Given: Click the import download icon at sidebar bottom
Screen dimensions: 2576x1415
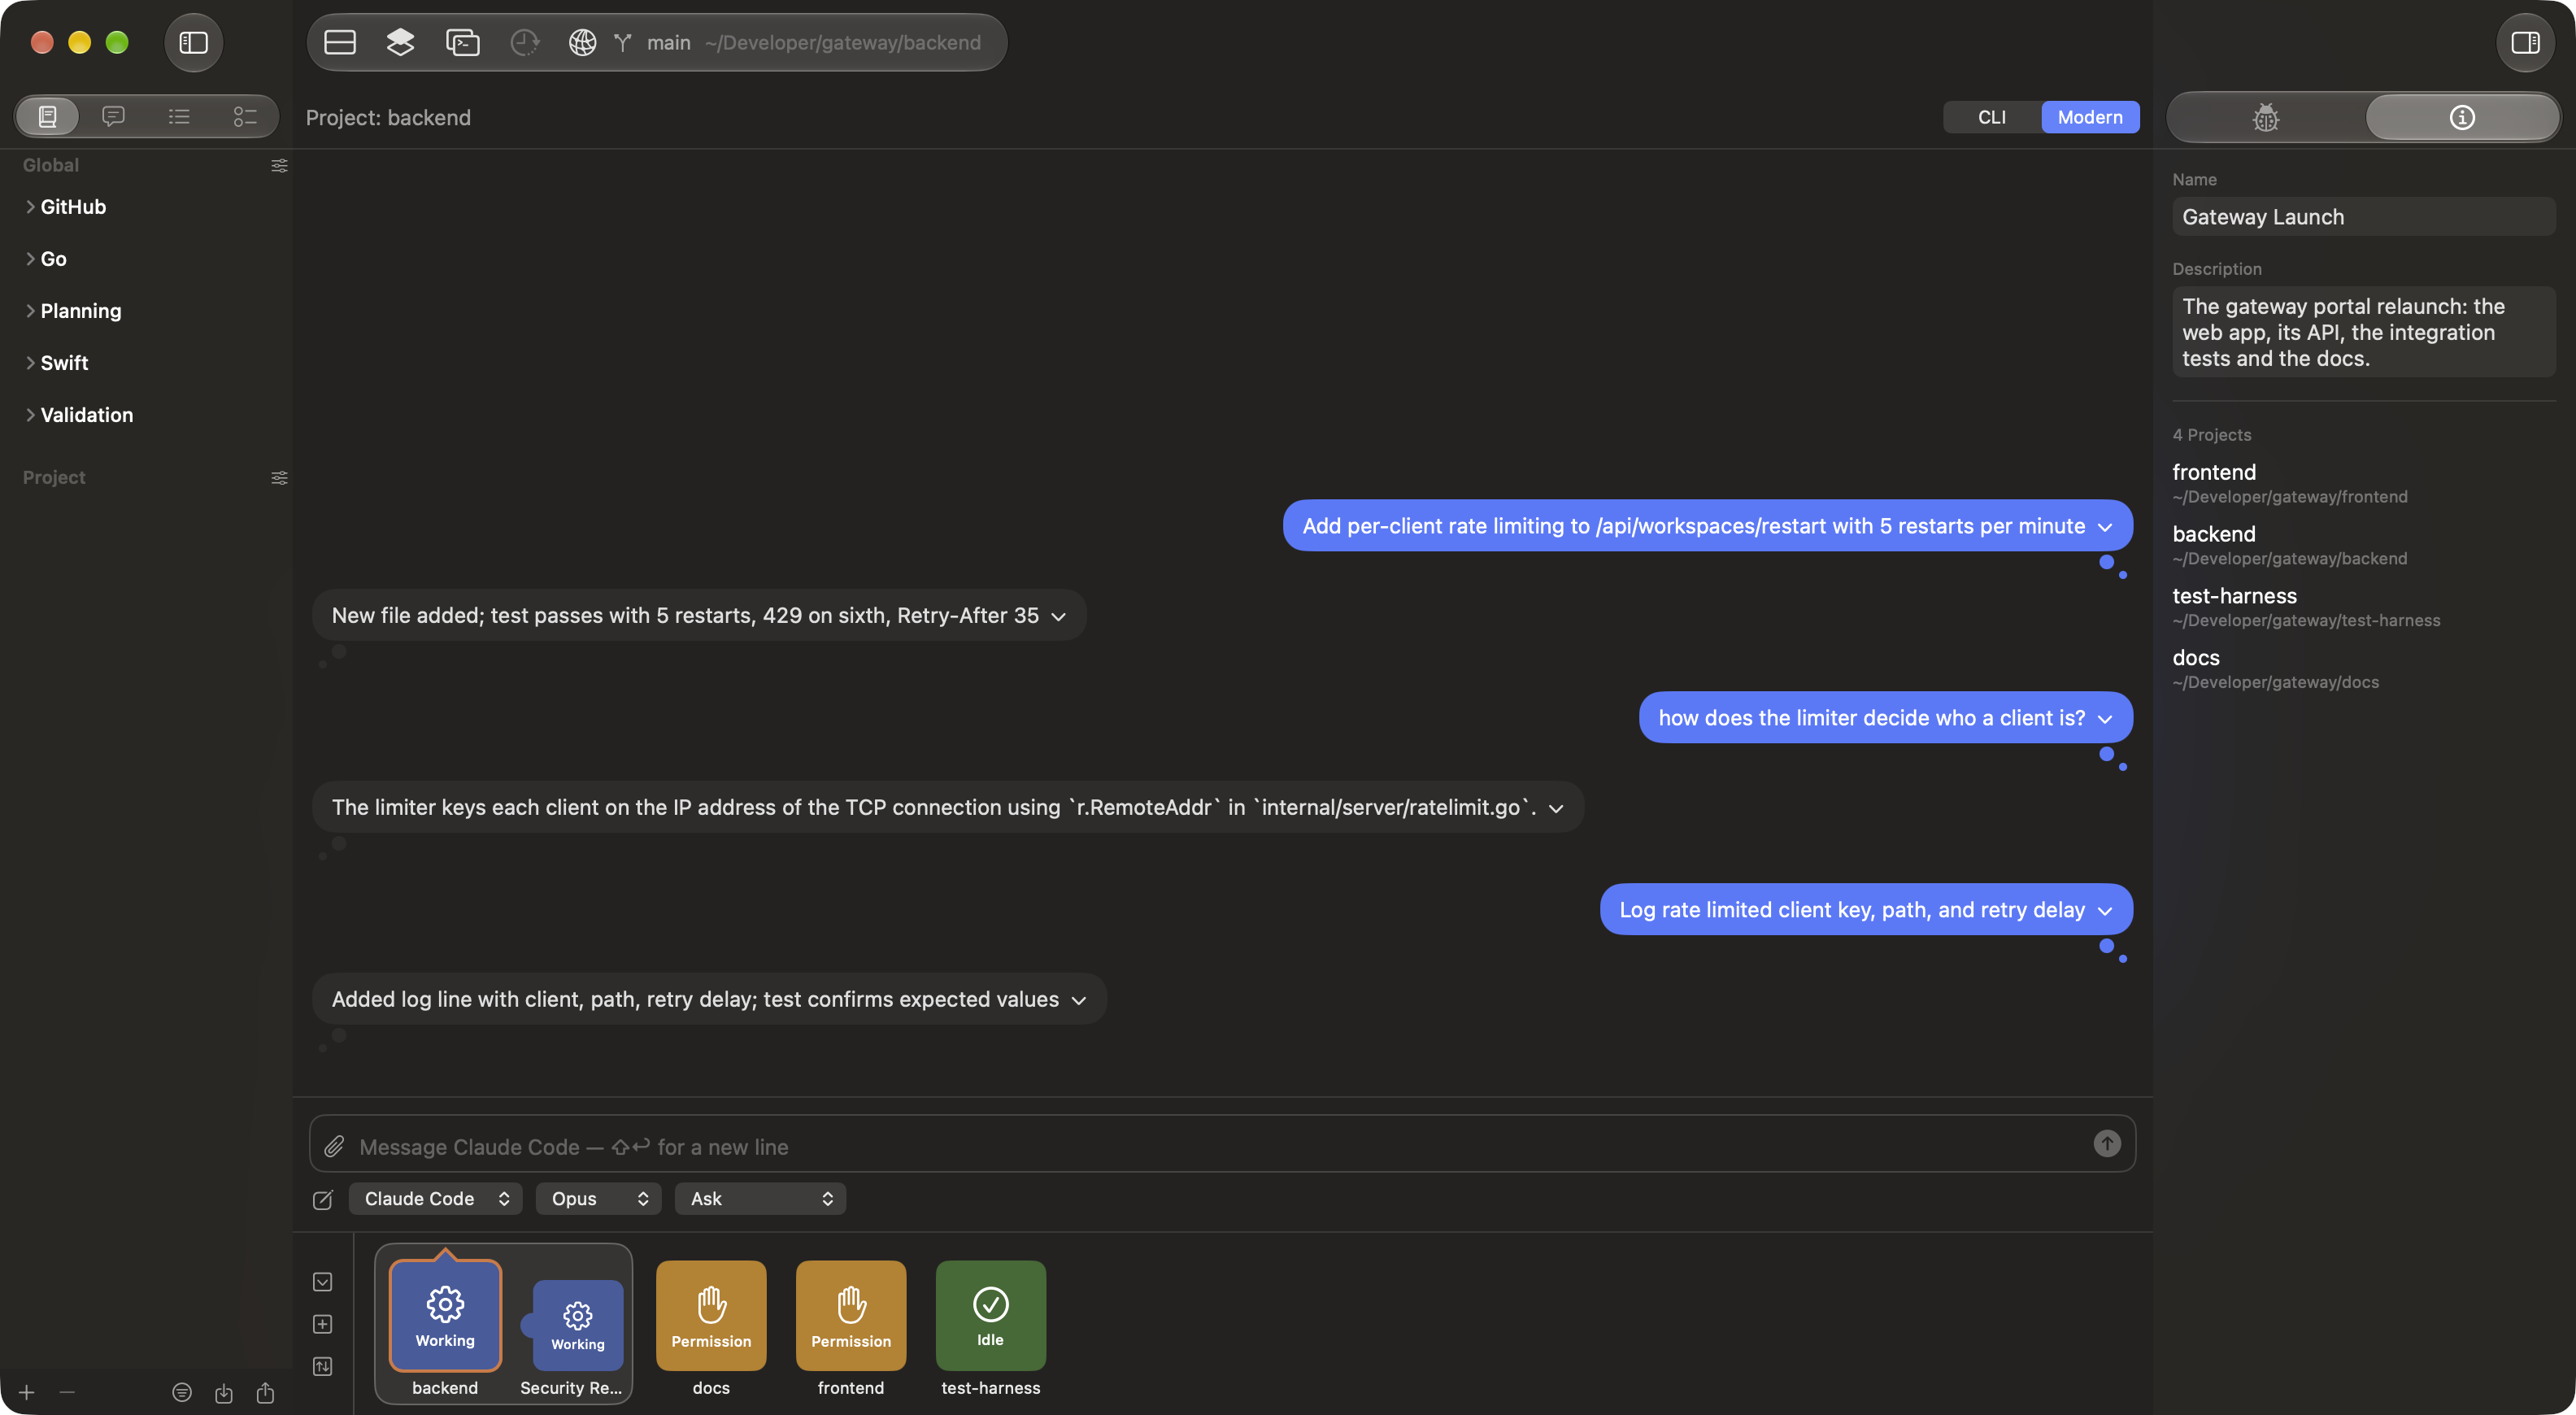Looking at the screenshot, I should pos(224,1392).
